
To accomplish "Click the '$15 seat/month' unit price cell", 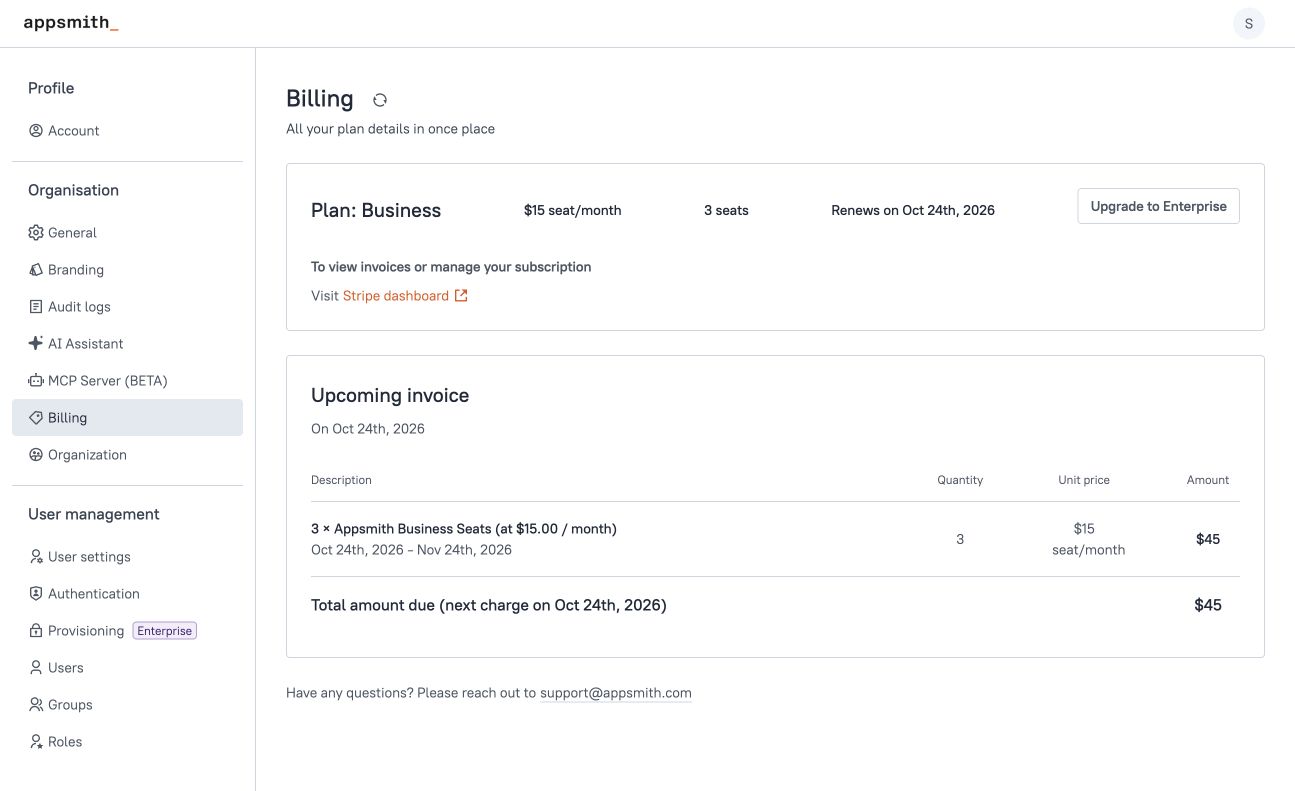I will [1088, 539].
